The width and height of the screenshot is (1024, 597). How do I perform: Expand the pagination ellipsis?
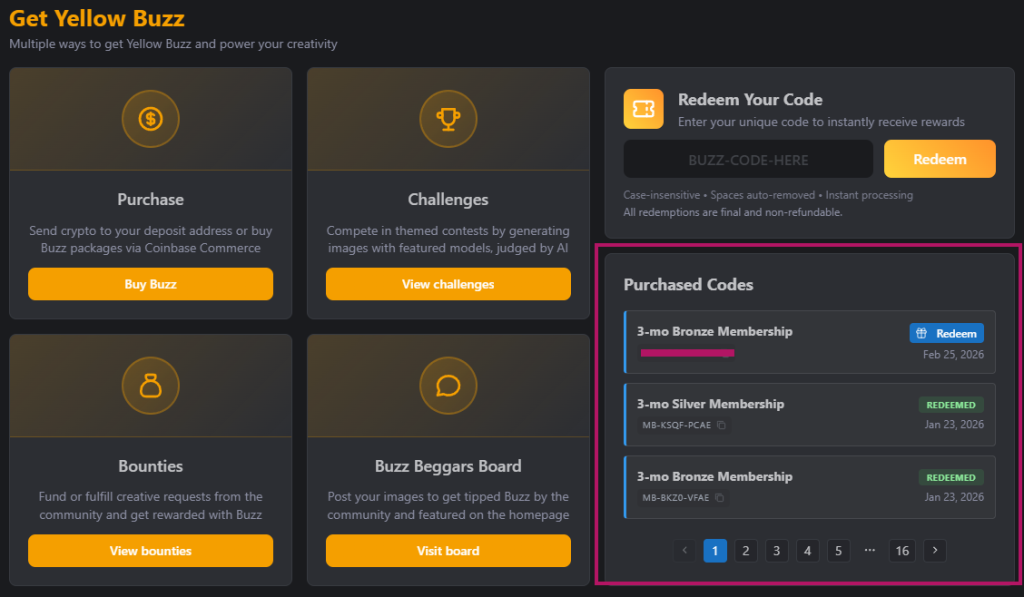click(870, 550)
